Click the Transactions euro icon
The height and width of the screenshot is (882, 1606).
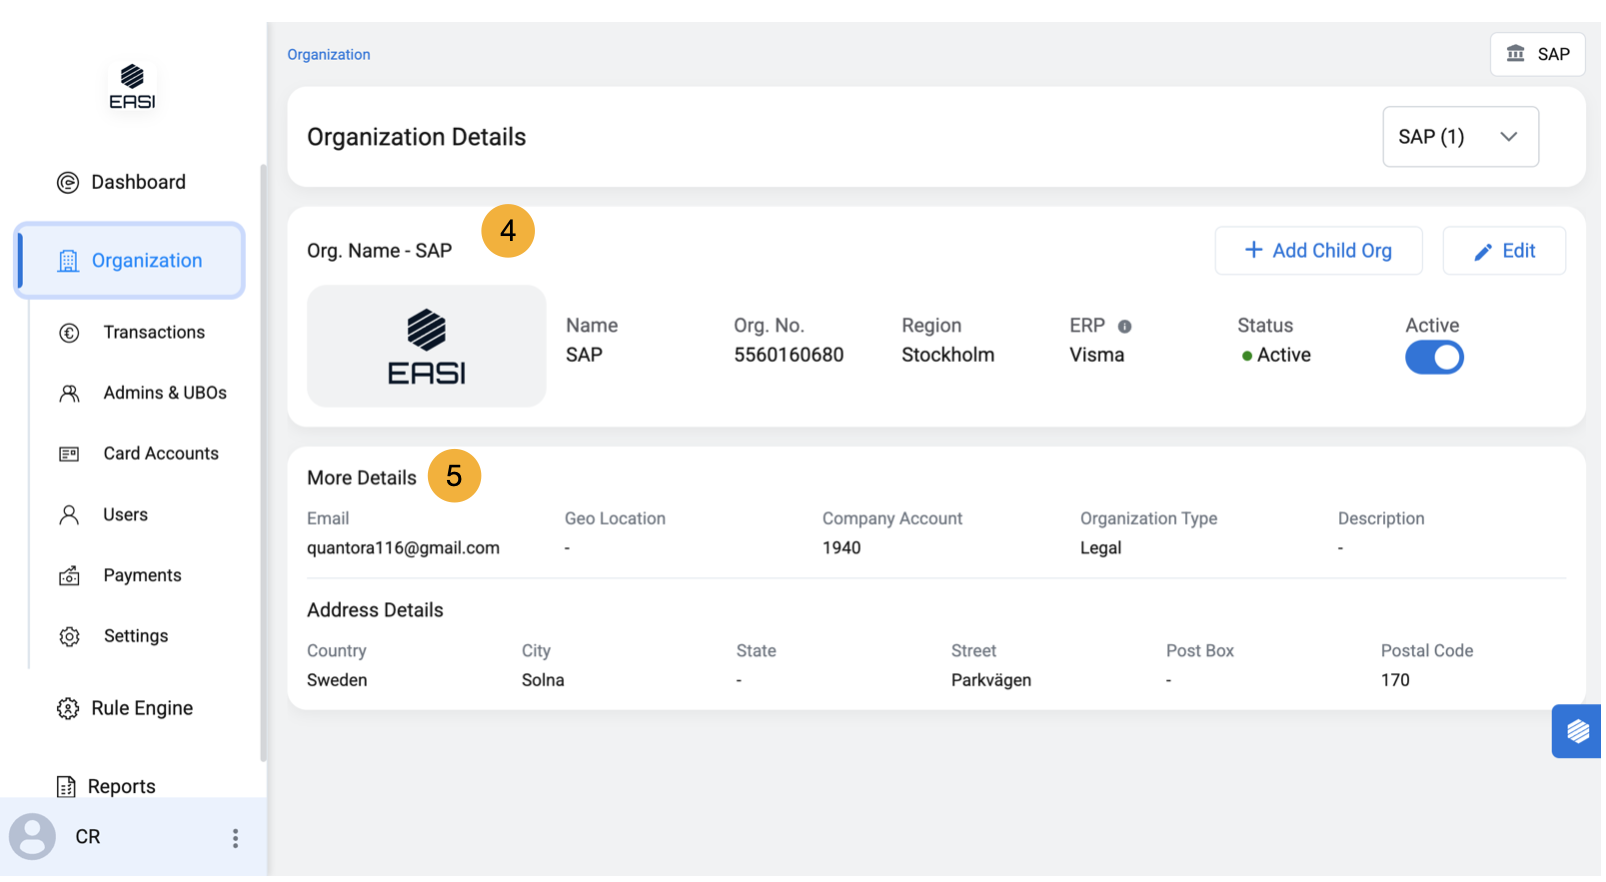tap(69, 333)
